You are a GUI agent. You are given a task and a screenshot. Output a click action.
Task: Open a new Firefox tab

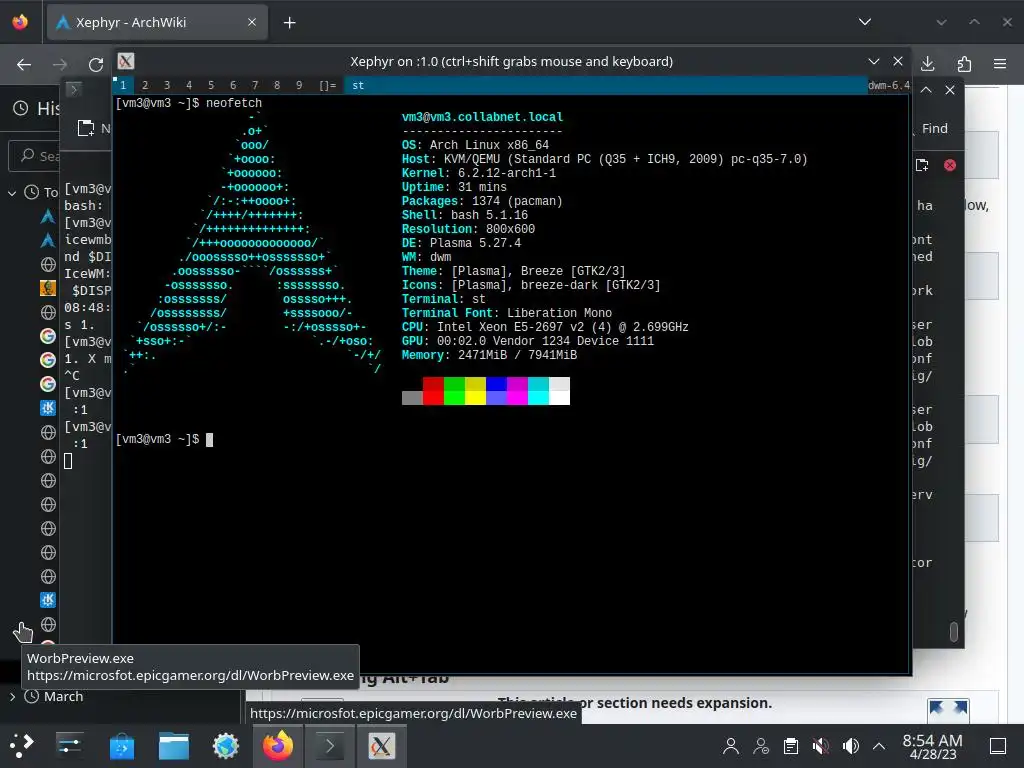pyautogui.click(x=289, y=23)
